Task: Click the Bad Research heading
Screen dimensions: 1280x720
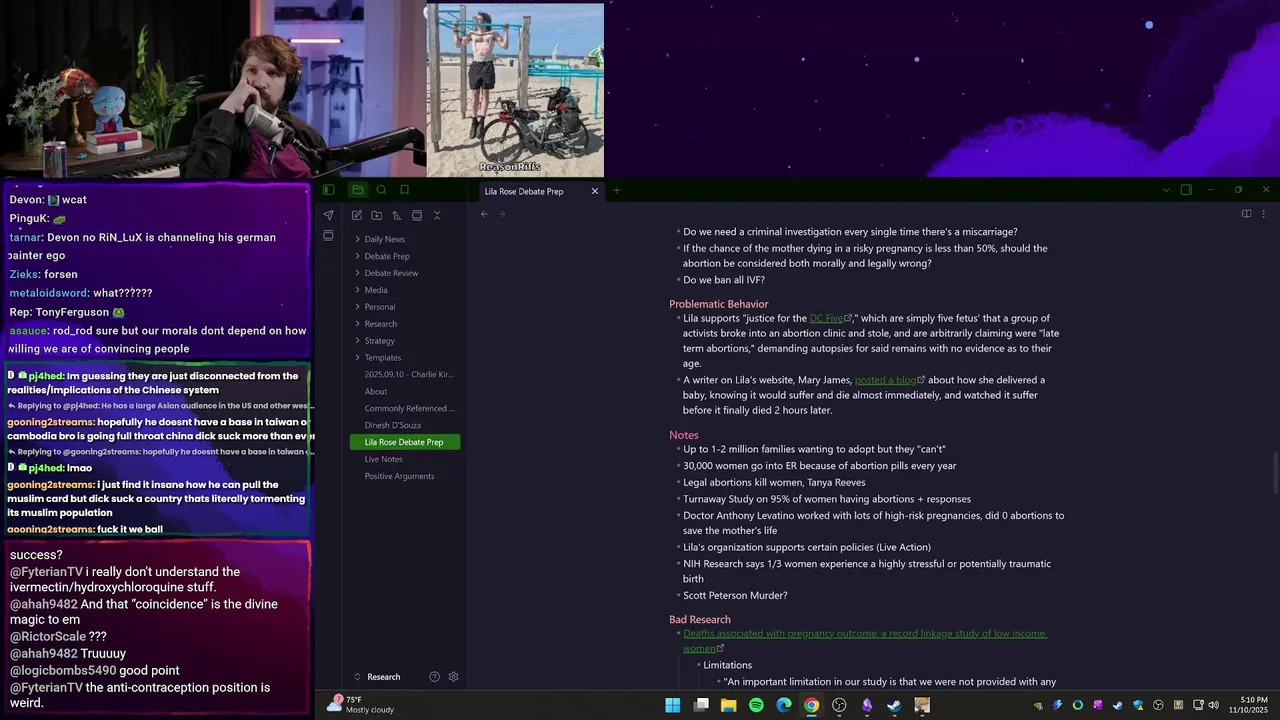Action: [x=700, y=620]
